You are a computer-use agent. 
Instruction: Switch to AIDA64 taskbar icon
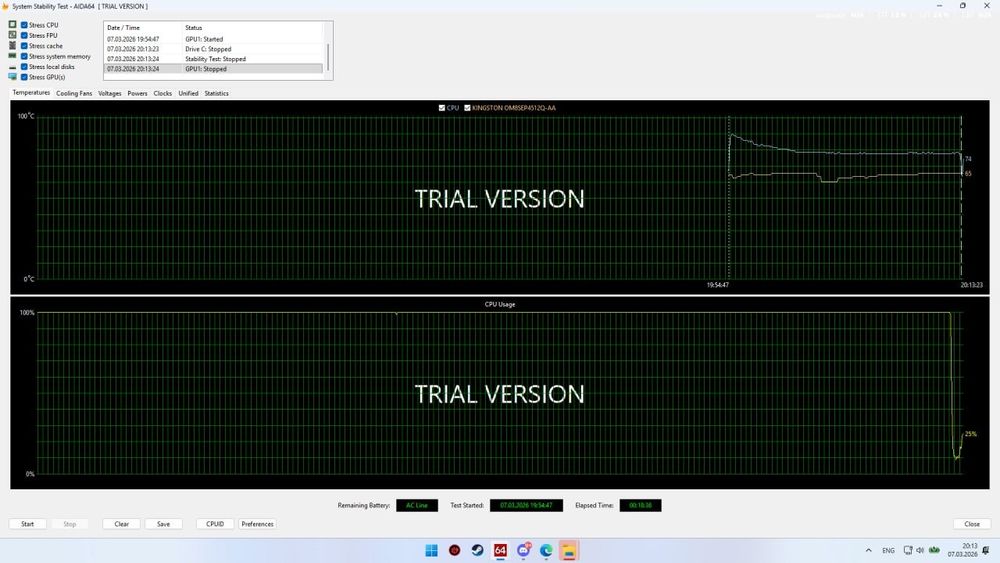click(x=500, y=550)
